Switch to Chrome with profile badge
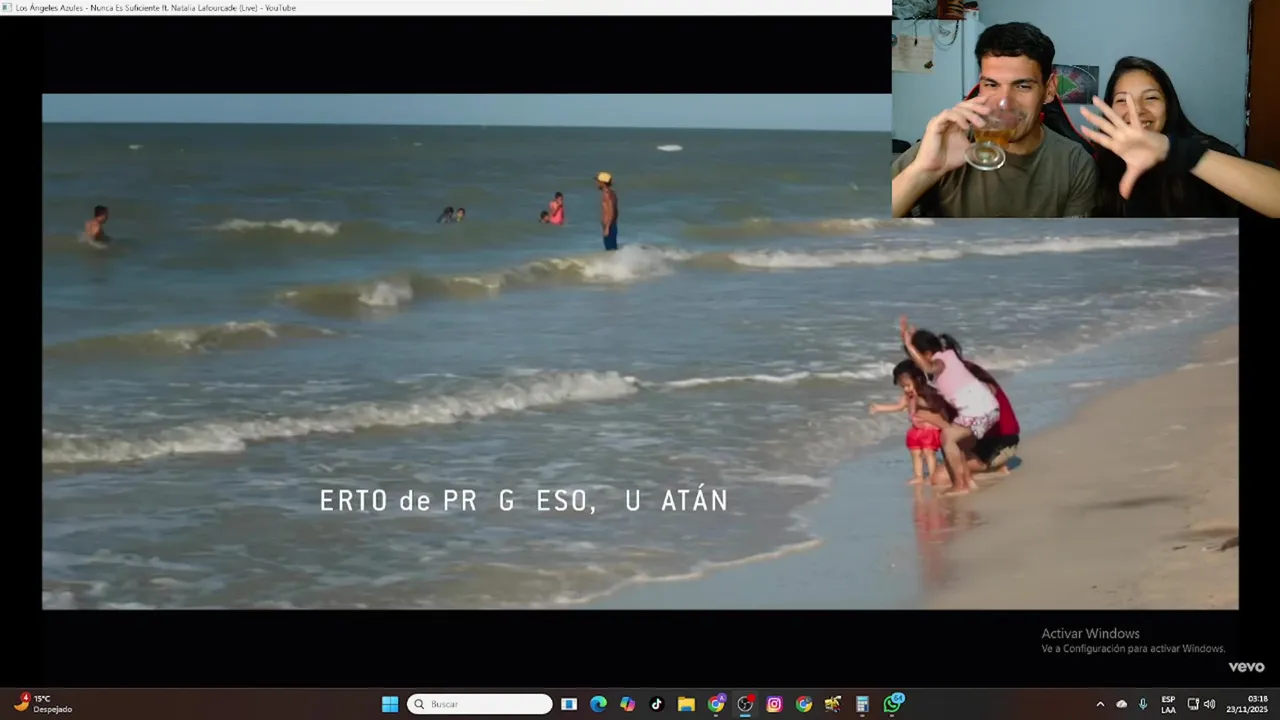1280x720 pixels. (716, 704)
